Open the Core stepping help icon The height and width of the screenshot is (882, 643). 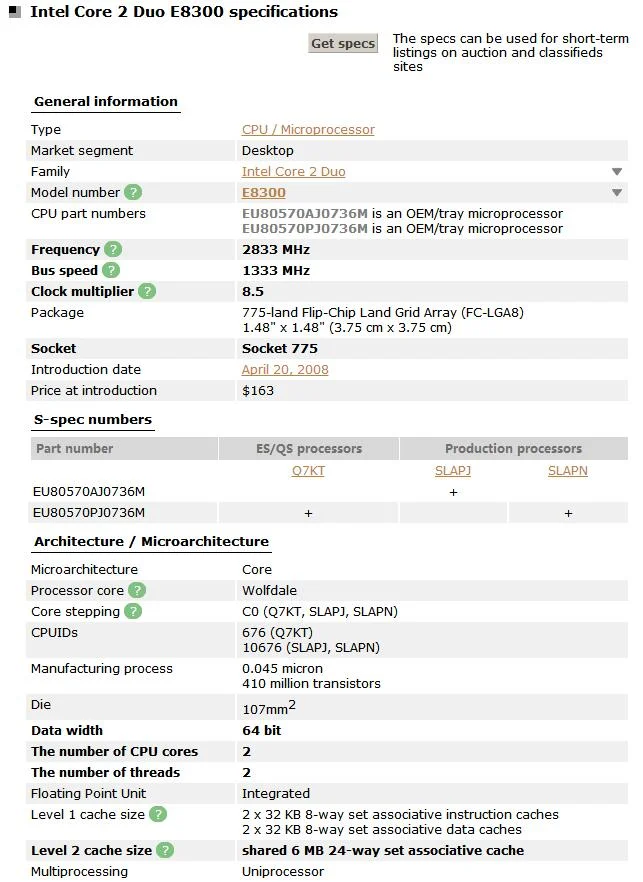coord(133,611)
